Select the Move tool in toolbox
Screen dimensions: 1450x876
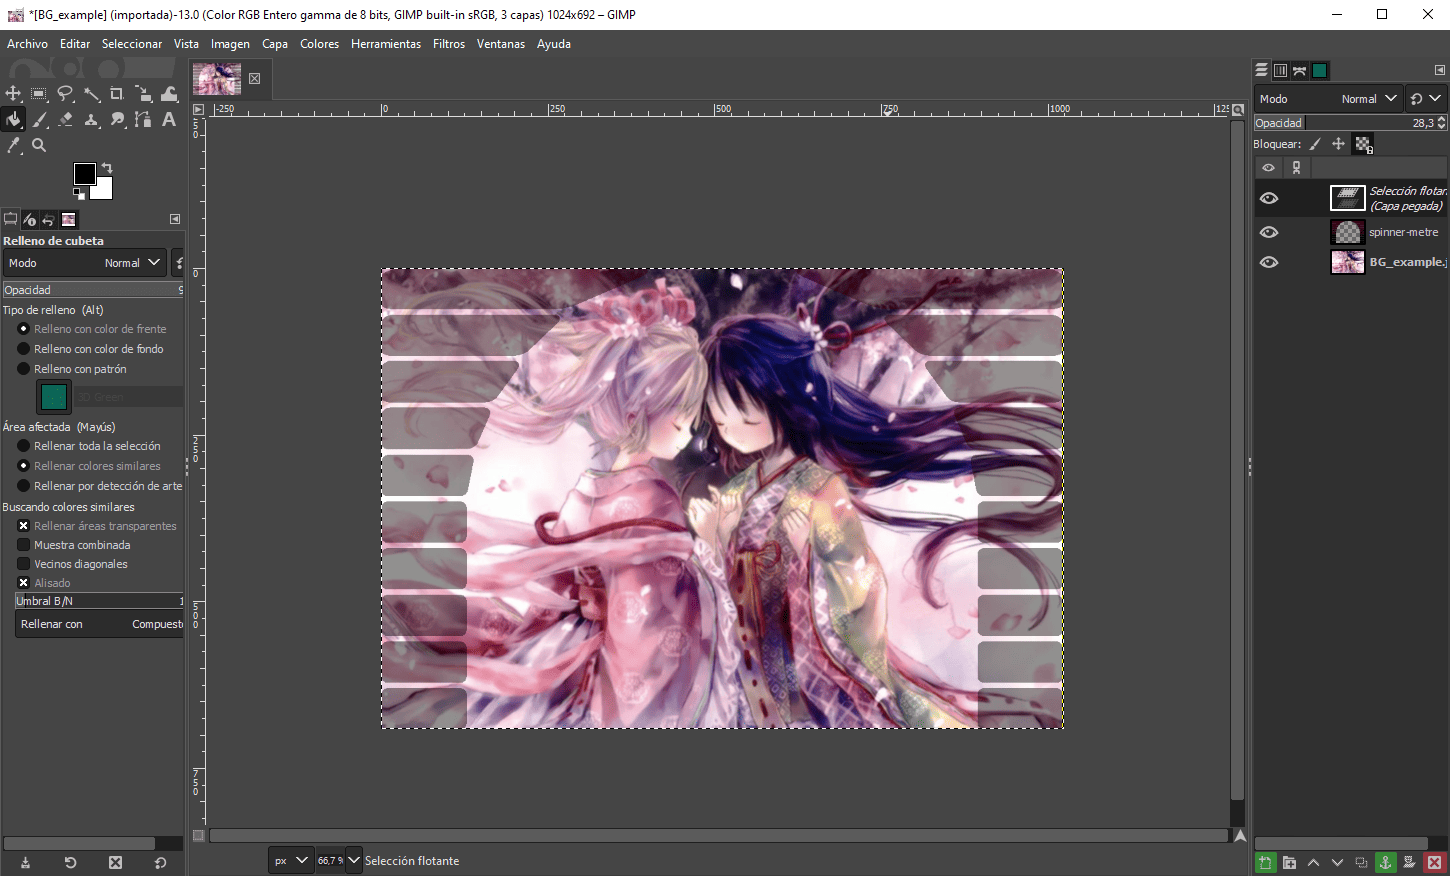tap(13, 94)
